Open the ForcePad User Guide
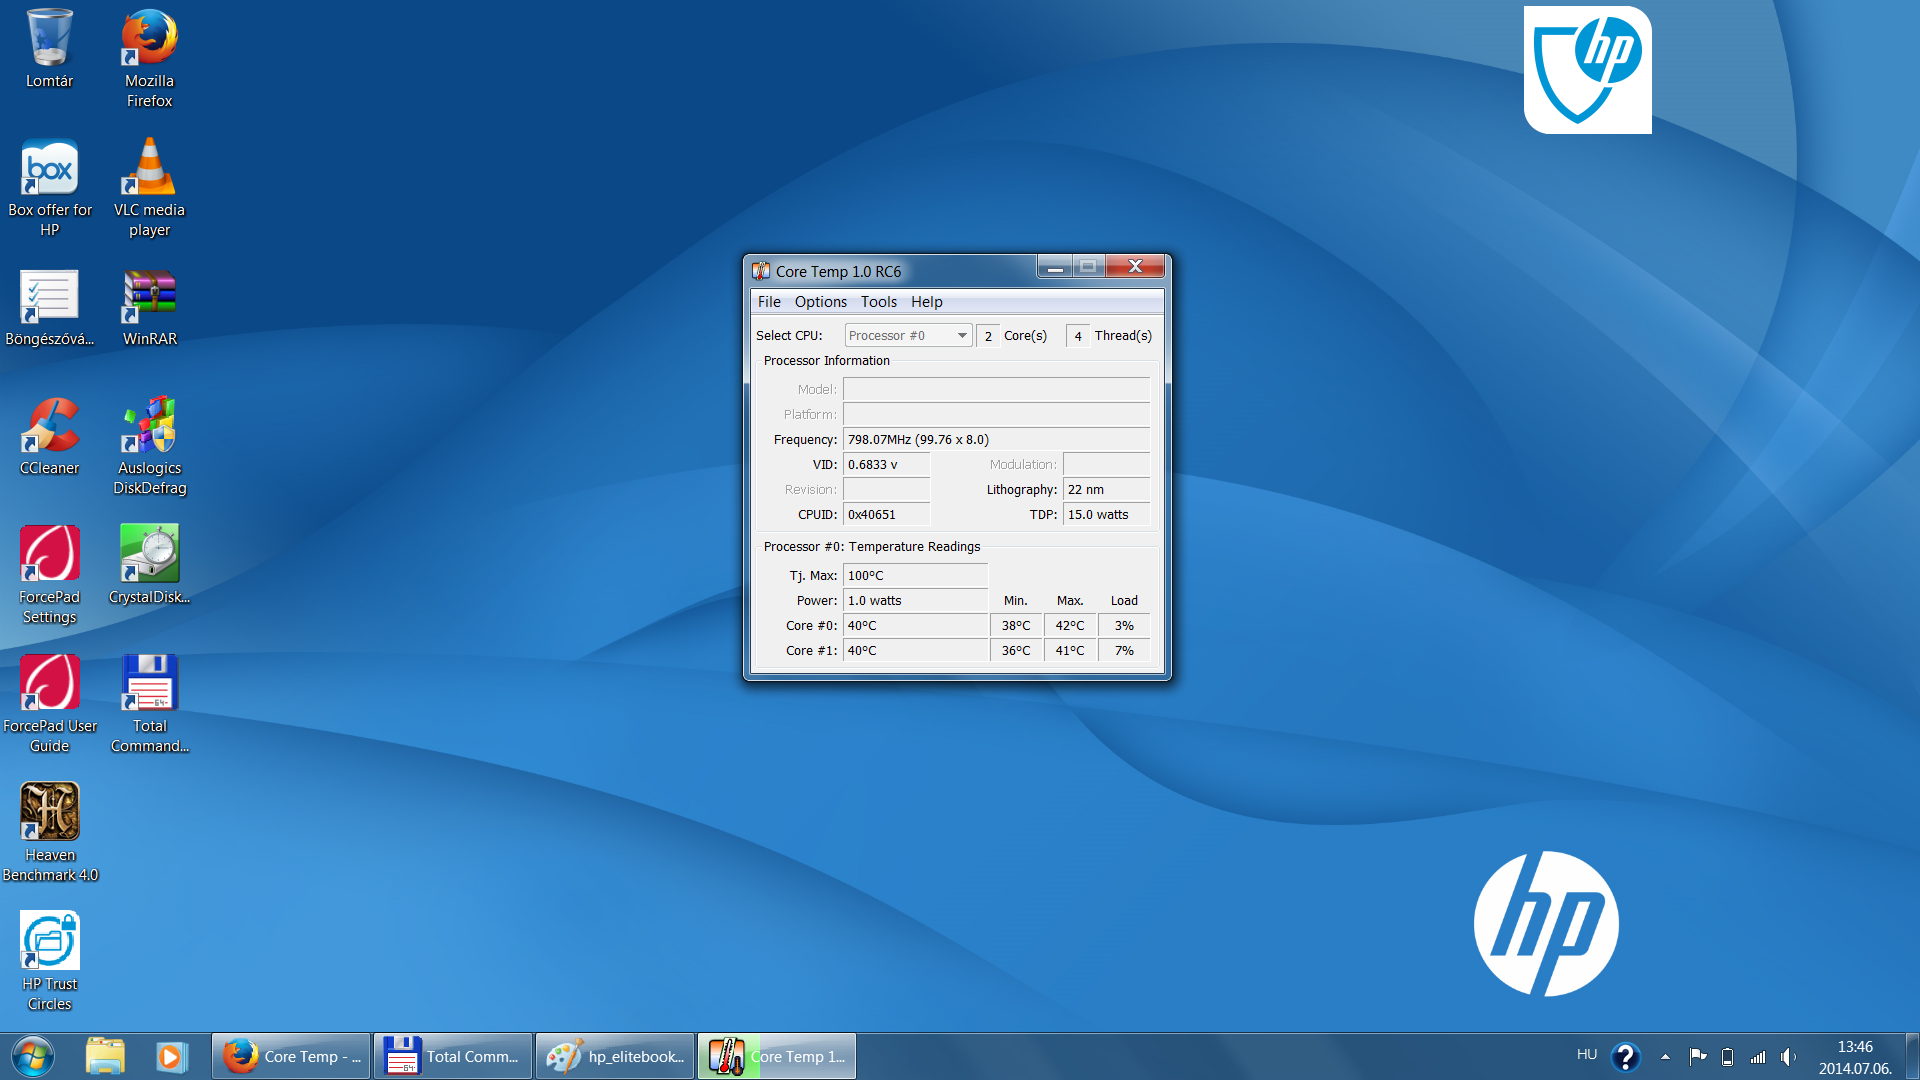The height and width of the screenshot is (1080, 1920). (49, 685)
